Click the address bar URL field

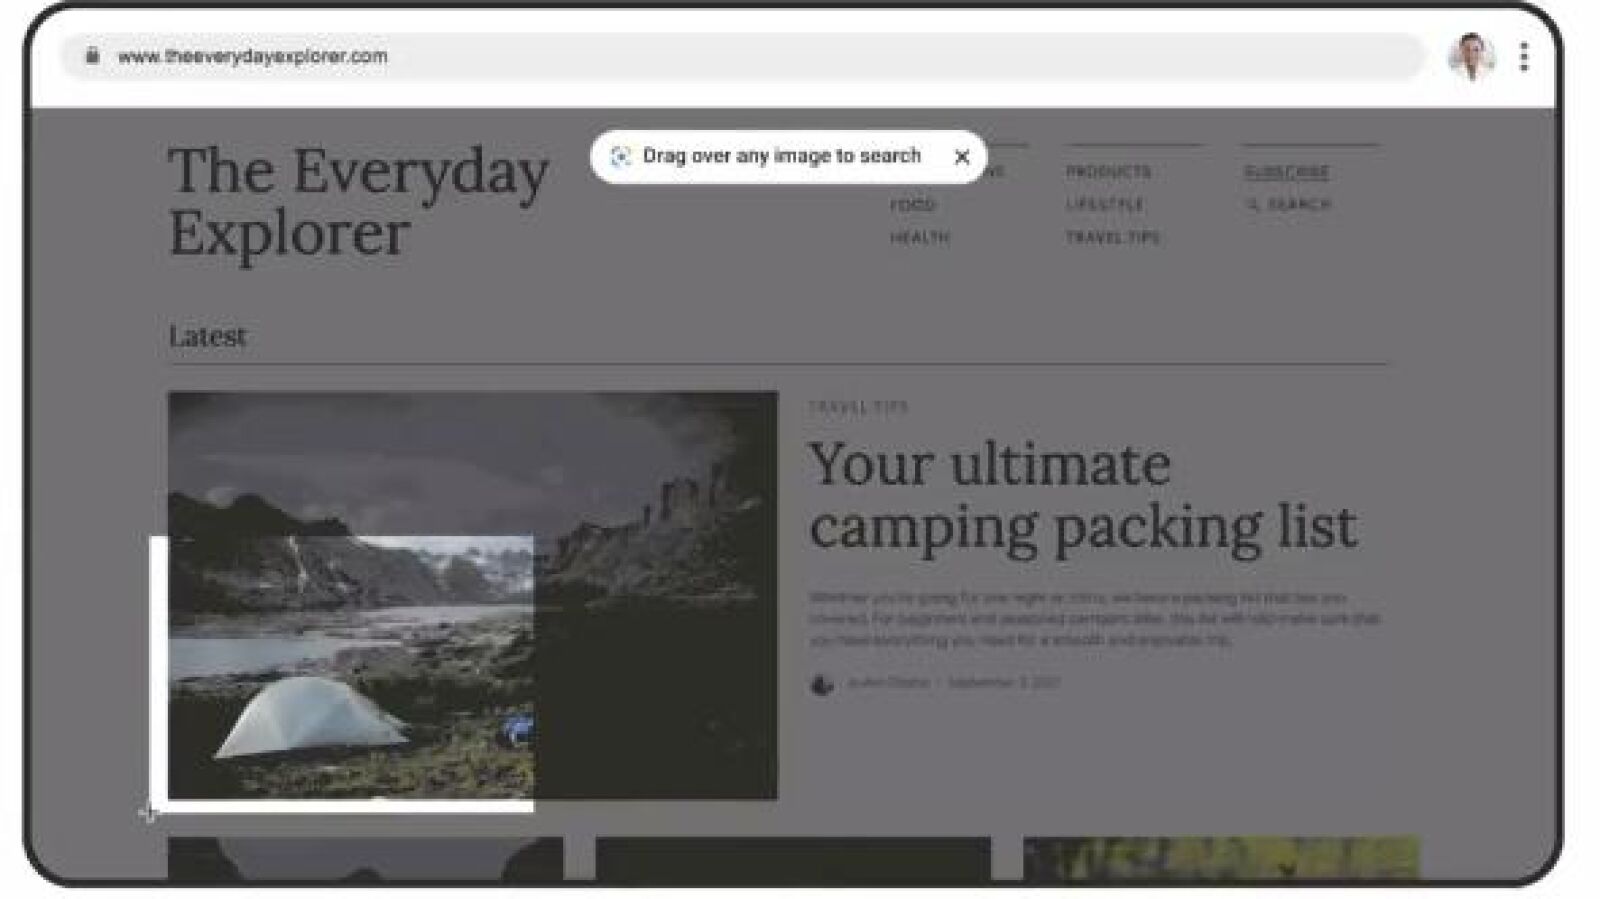[x=742, y=56]
